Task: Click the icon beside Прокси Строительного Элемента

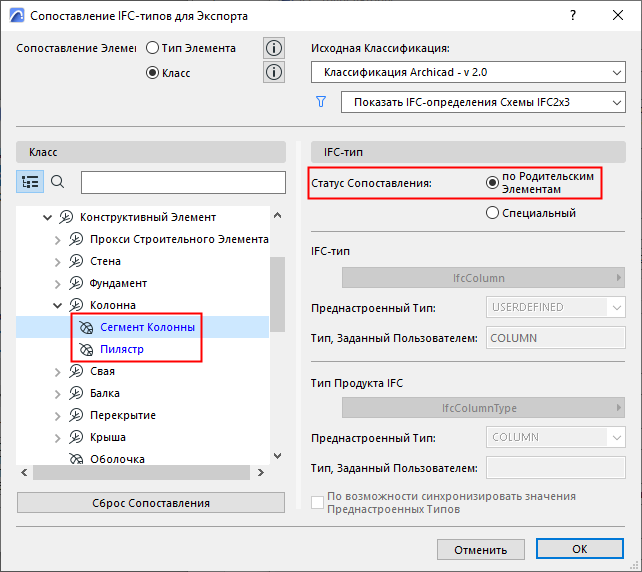Action: 76,239
